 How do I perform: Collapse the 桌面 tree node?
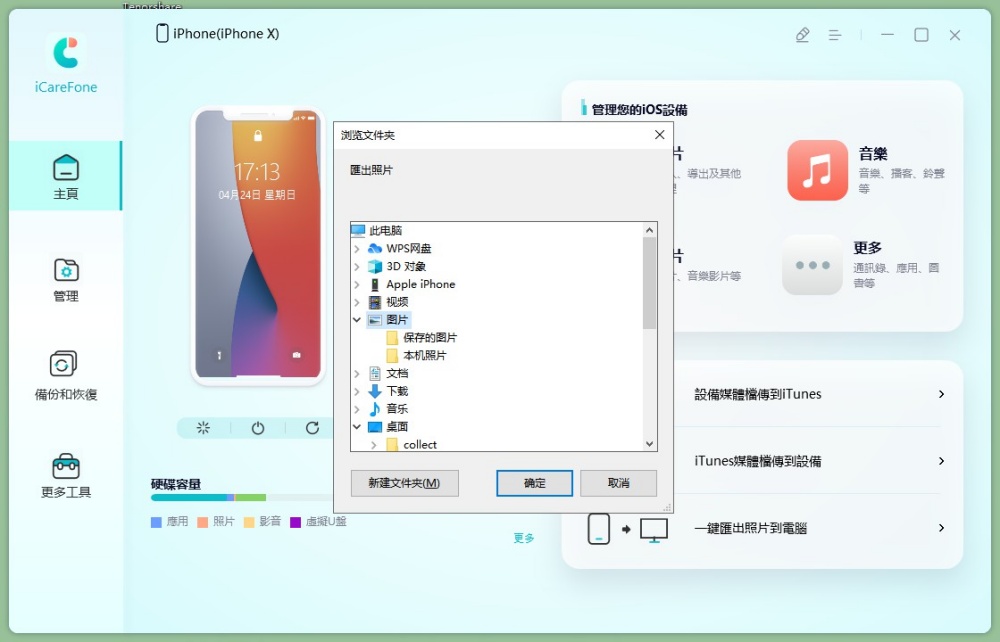(357, 427)
